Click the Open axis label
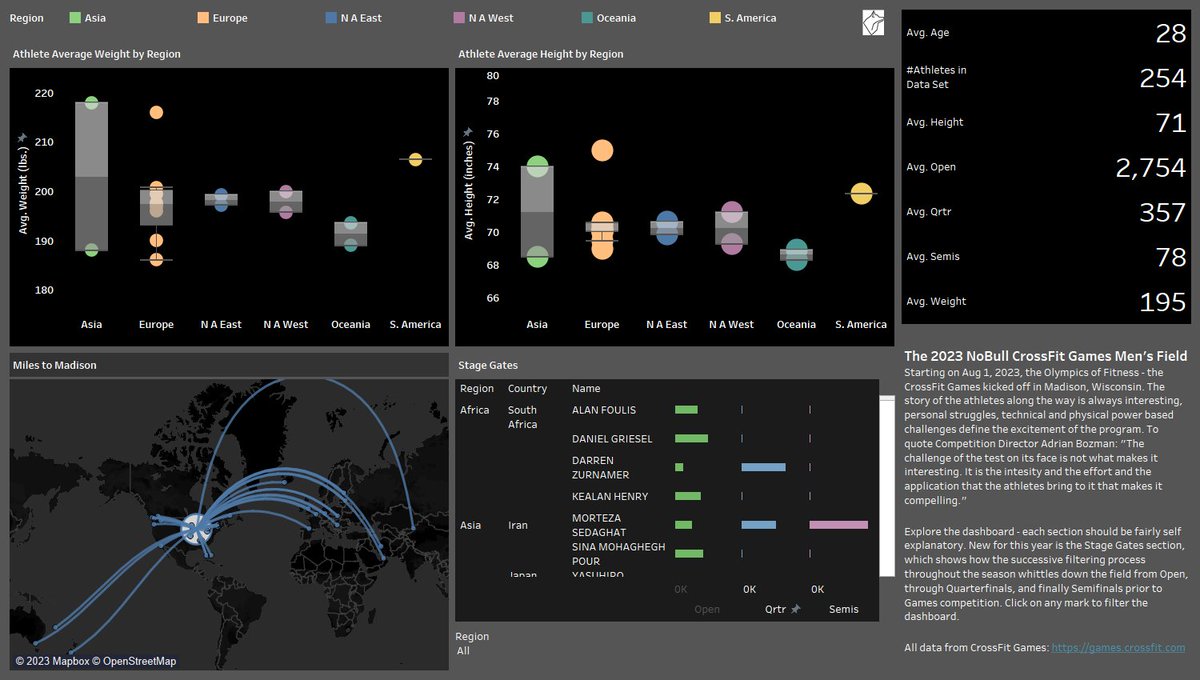Viewport: 1200px width, 680px height. 707,609
